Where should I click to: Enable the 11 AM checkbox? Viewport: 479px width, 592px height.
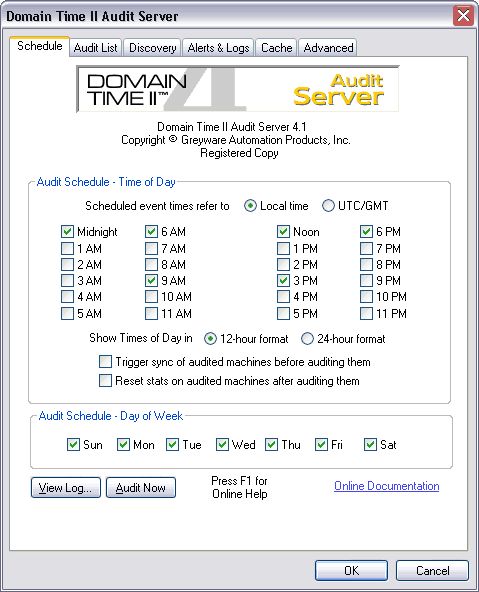coord(151,313)
